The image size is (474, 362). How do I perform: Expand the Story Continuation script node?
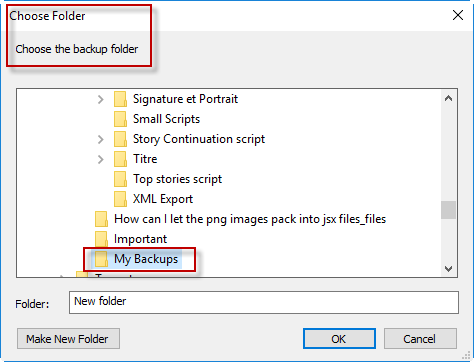click(101, 139)
